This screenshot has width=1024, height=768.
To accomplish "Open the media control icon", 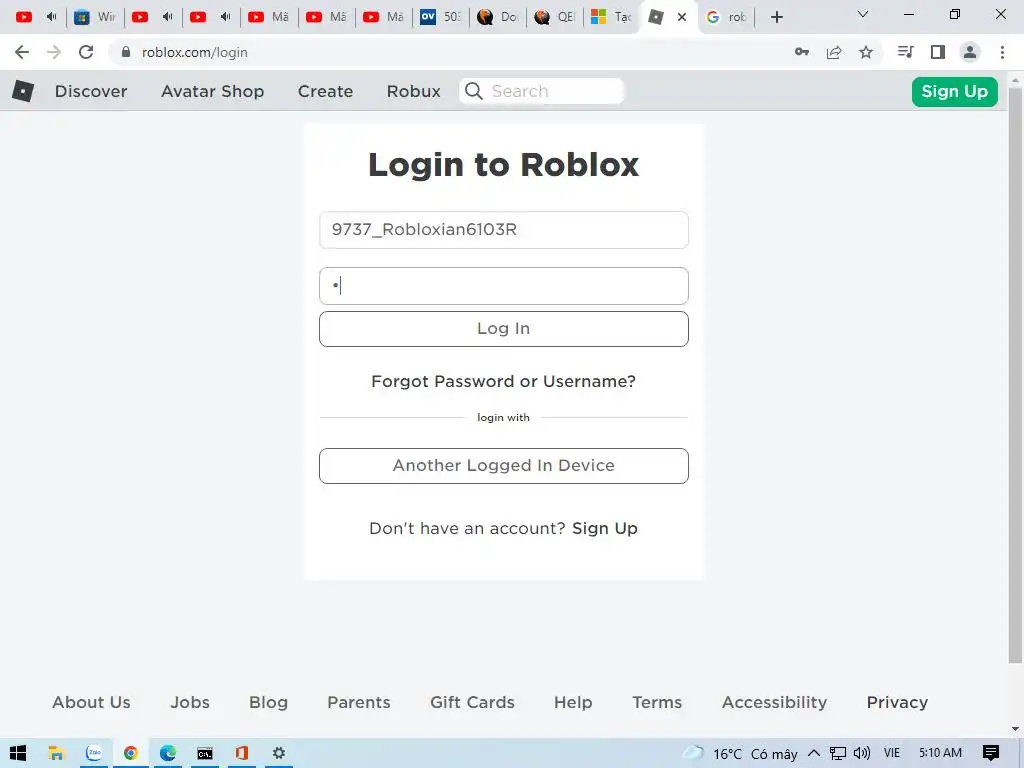I will coord(905,52).
